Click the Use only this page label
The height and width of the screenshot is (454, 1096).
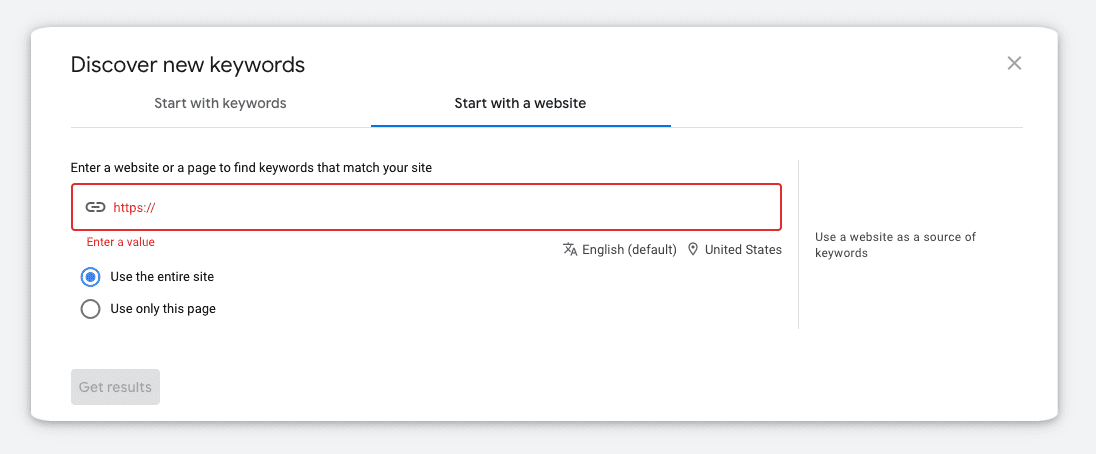[163, 308]
